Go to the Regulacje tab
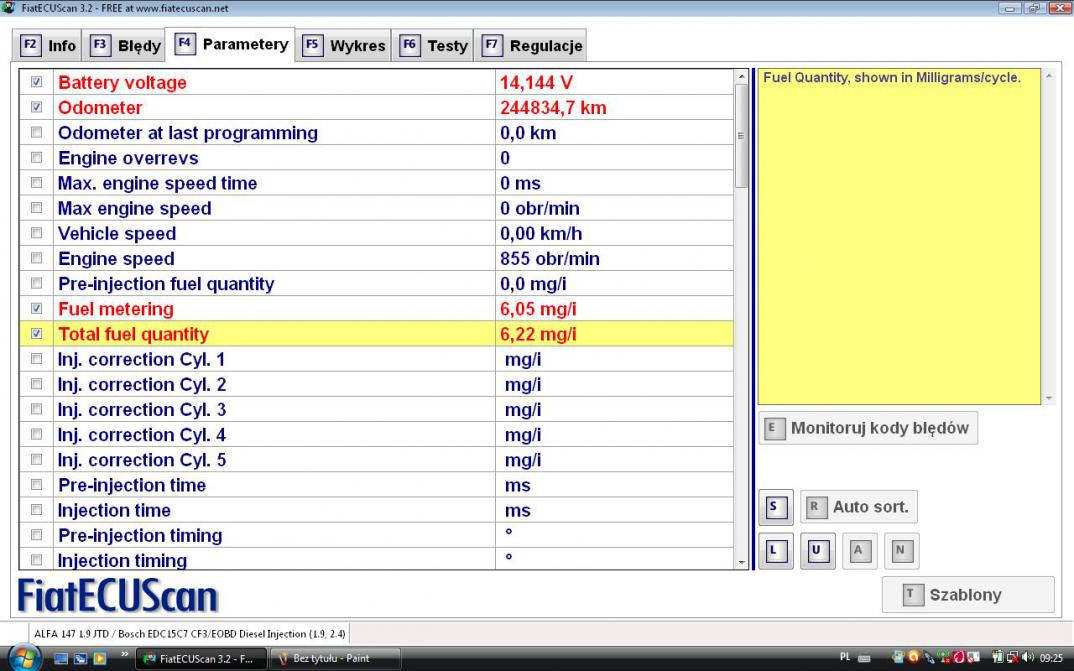Screen dimensions: 1074x671 click(533, 46)
